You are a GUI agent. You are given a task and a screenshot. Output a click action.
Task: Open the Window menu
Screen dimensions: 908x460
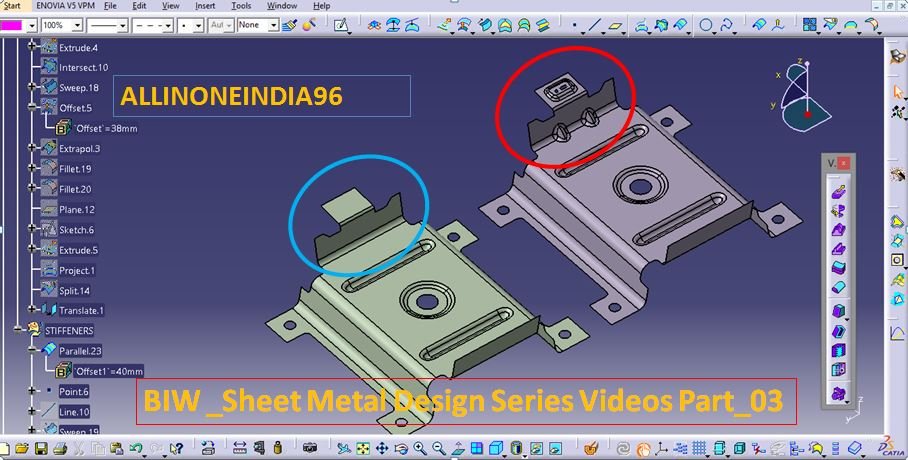pos(282,6)
